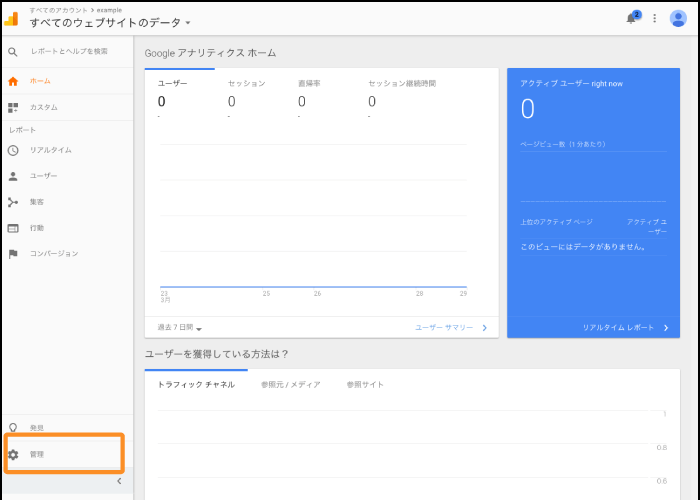Switch to the トラフィック チャネル tab
The width and height of the screenshot is (700, 500).
196,385
